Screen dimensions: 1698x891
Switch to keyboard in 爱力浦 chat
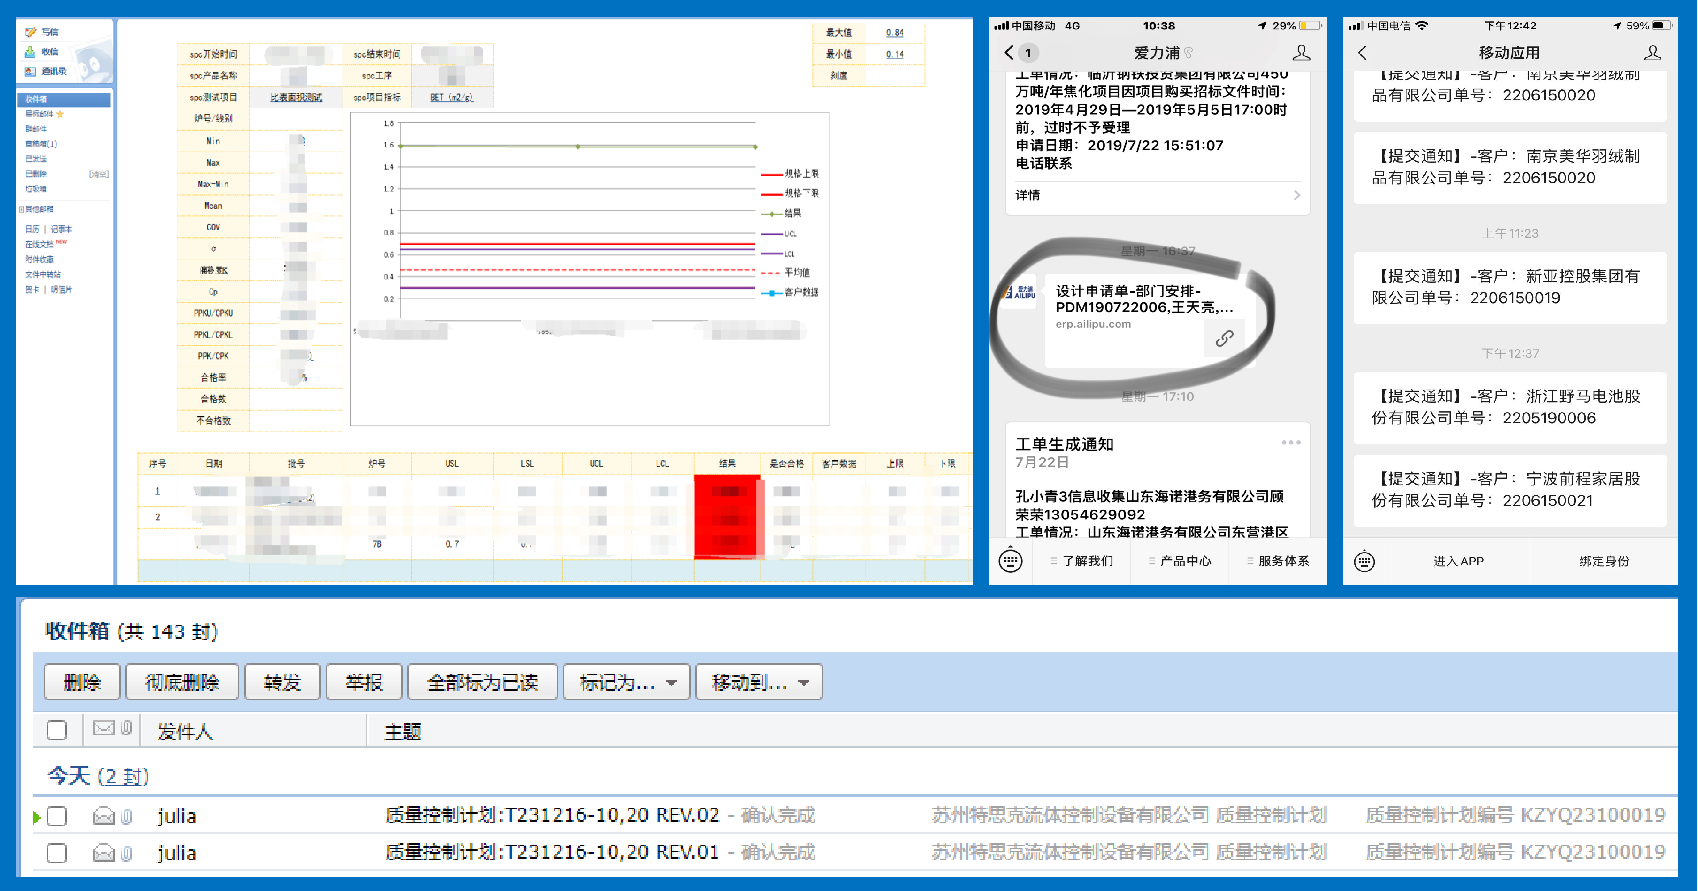coord(1011,561)
